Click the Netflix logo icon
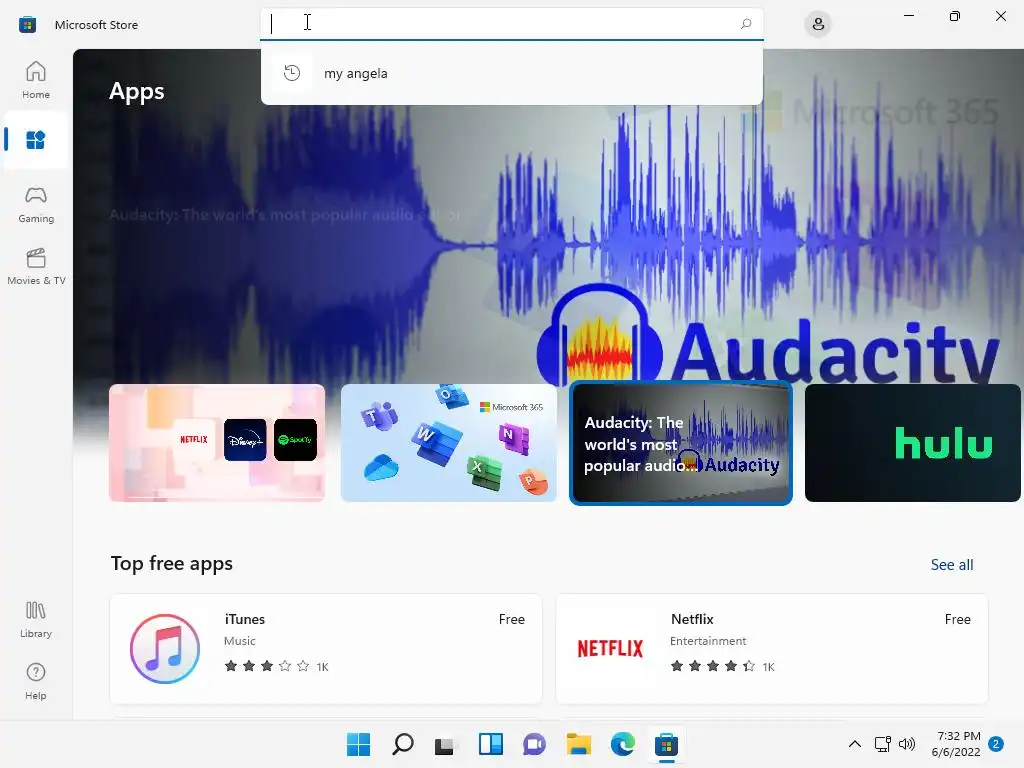The height and width of the screenshot is (768, 1024). click(x=610, y=648)
